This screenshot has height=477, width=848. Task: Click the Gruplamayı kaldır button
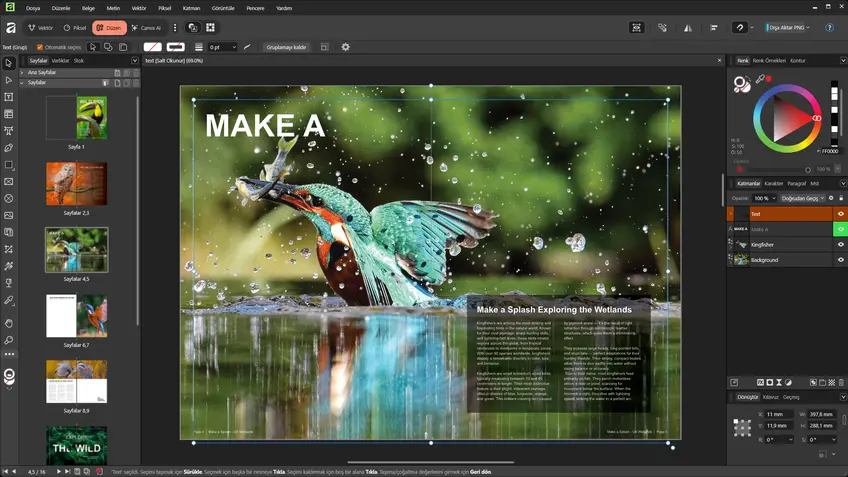[x=286, y=47]
